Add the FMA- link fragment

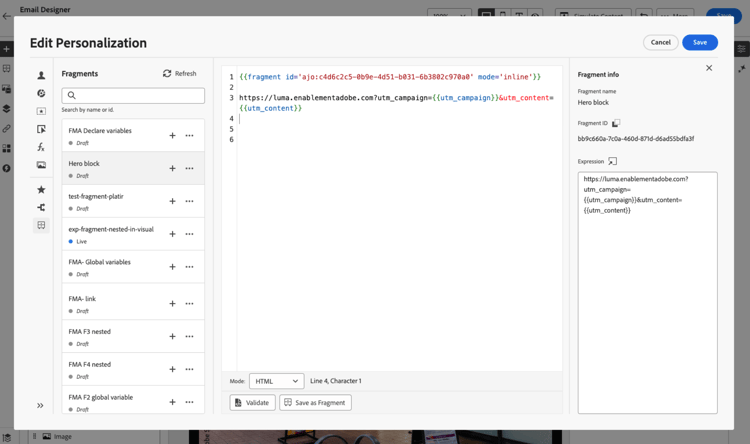(172, 303)
